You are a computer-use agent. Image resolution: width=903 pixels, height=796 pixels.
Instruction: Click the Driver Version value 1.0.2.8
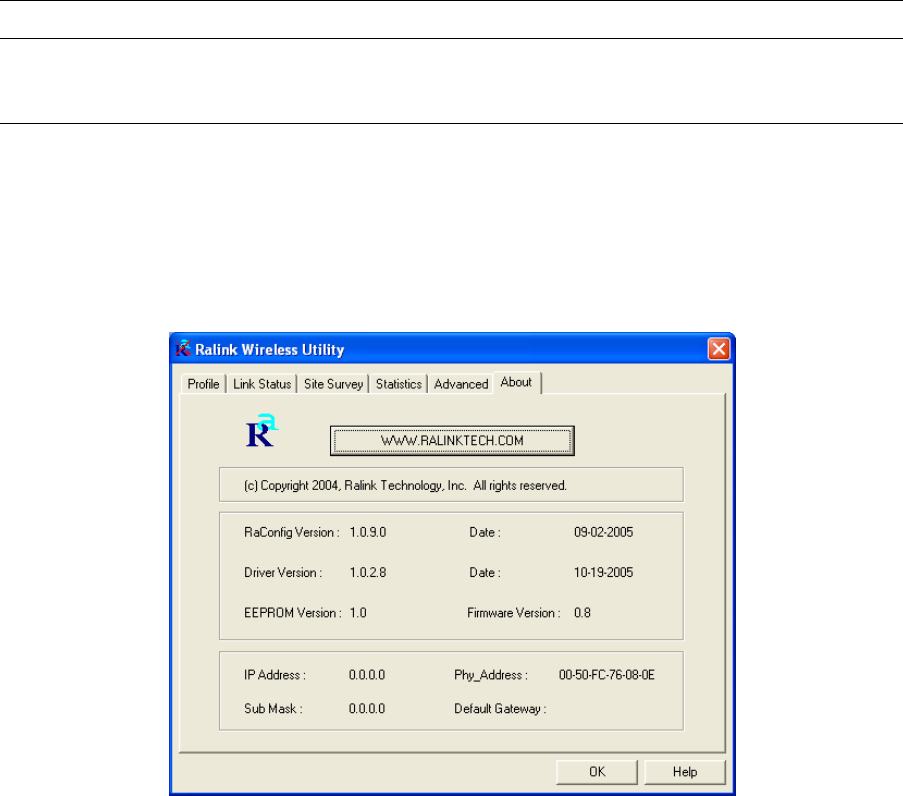coord(368,573)
